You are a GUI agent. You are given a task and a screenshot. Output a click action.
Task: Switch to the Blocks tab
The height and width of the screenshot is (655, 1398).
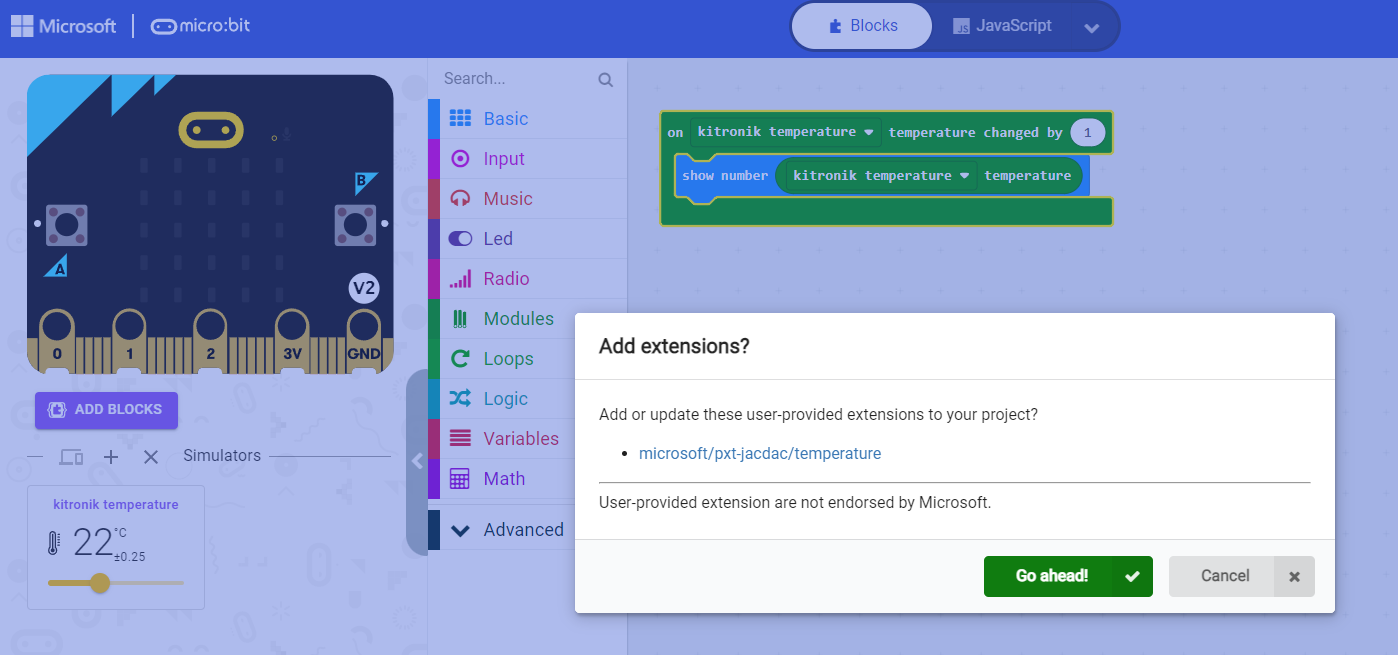[x=861, y=25]
